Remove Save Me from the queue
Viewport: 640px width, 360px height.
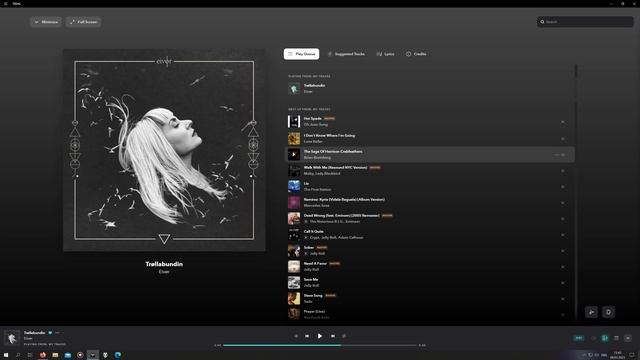pyautogui.click(x=563, y=283)
